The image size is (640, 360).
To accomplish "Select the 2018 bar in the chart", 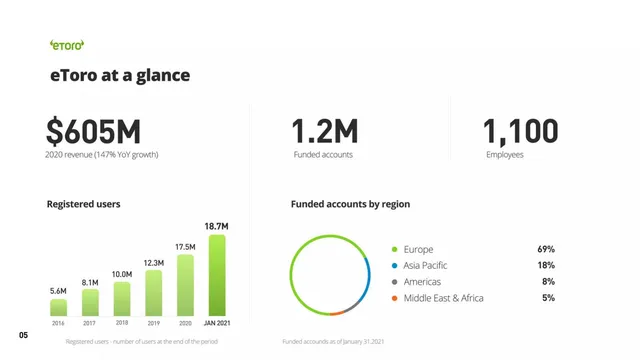I will point(122,299).
